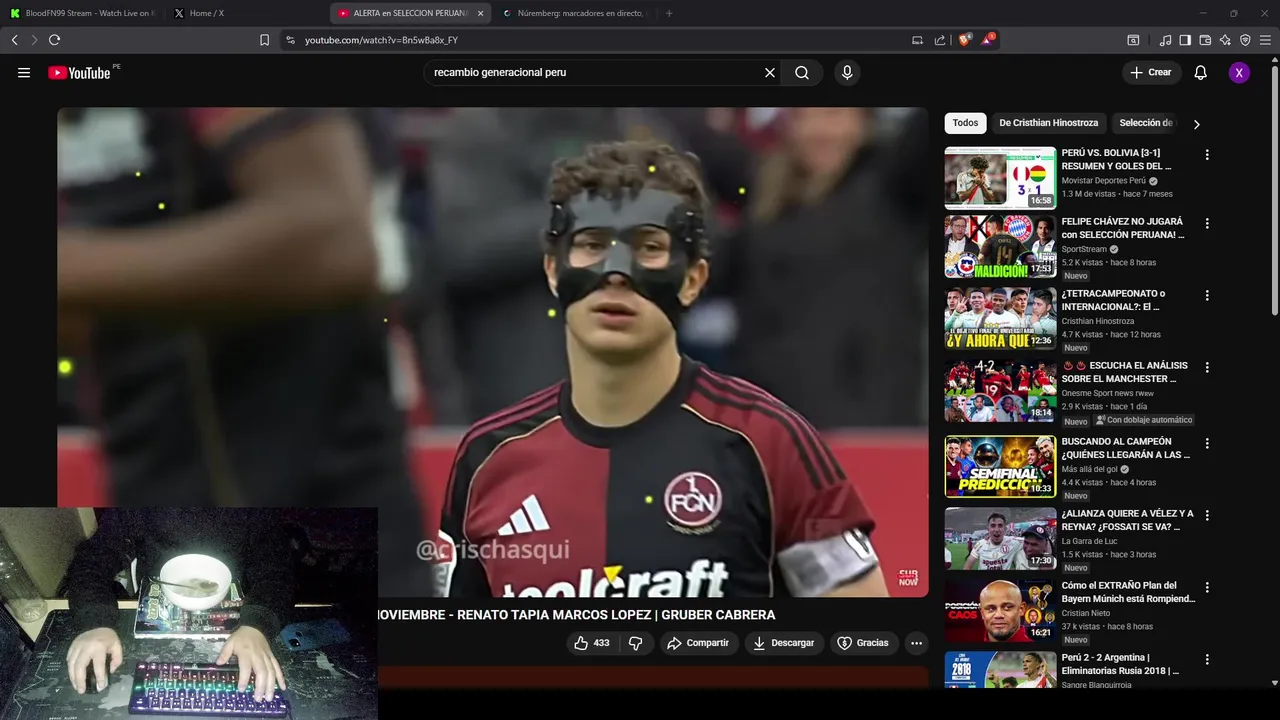Select the Todos filter chip
This screenshot has width=1280, height=720.
(965, 123)
